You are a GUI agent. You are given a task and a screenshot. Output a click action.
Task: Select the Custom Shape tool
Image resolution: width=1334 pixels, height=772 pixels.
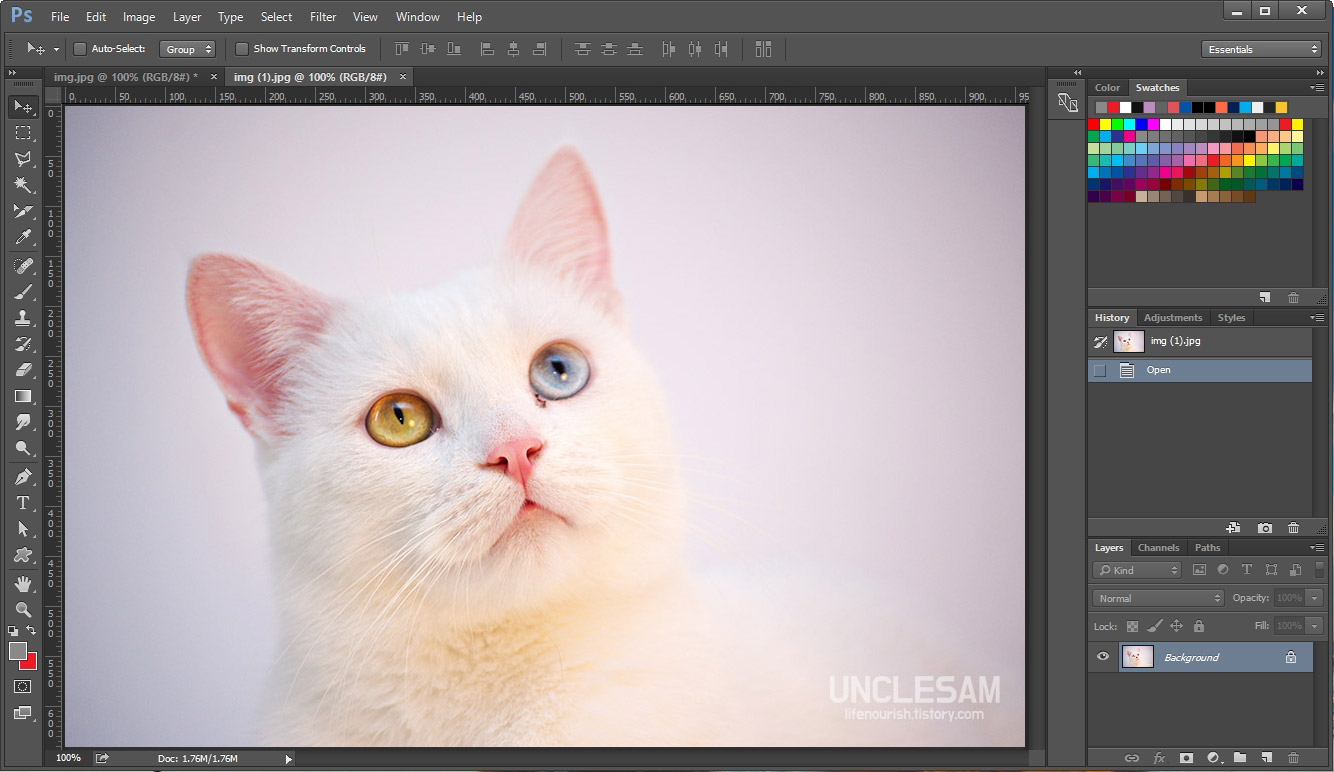(x=22, y=555)
